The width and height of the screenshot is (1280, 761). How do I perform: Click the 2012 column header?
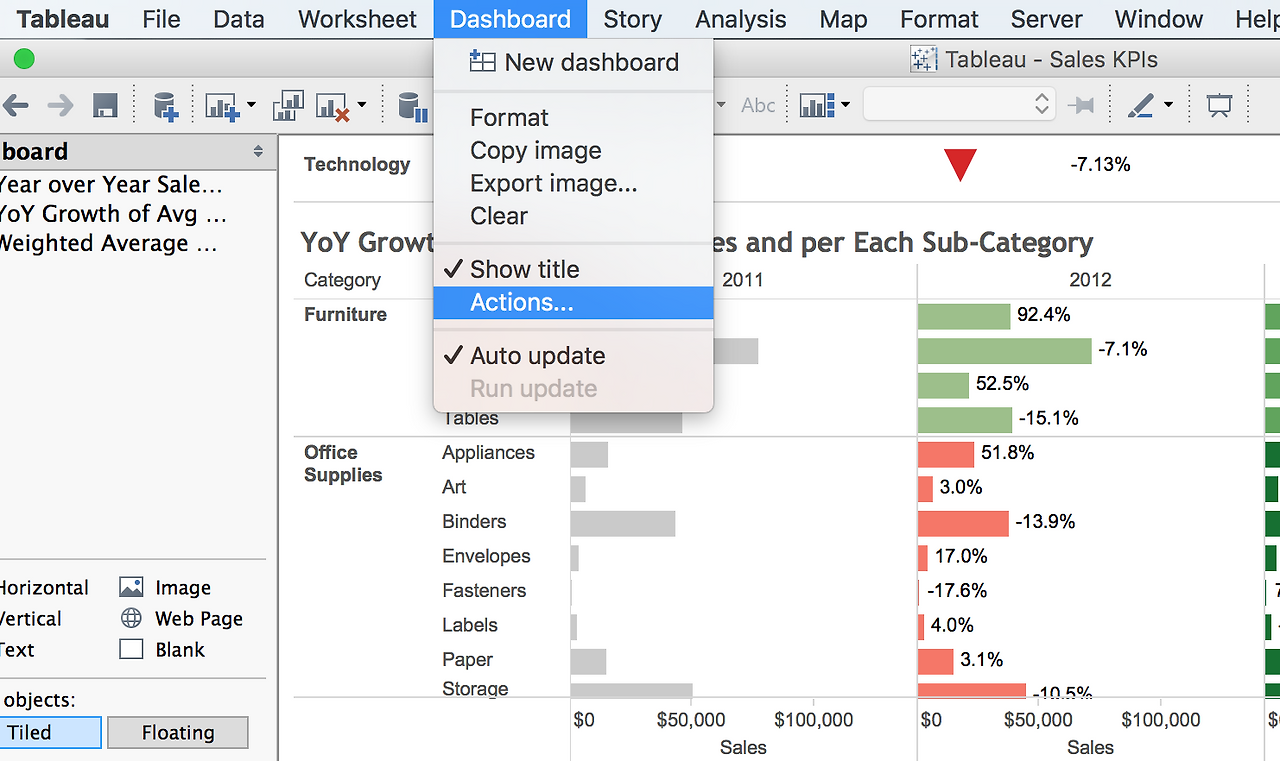(x=1090, y=280)
